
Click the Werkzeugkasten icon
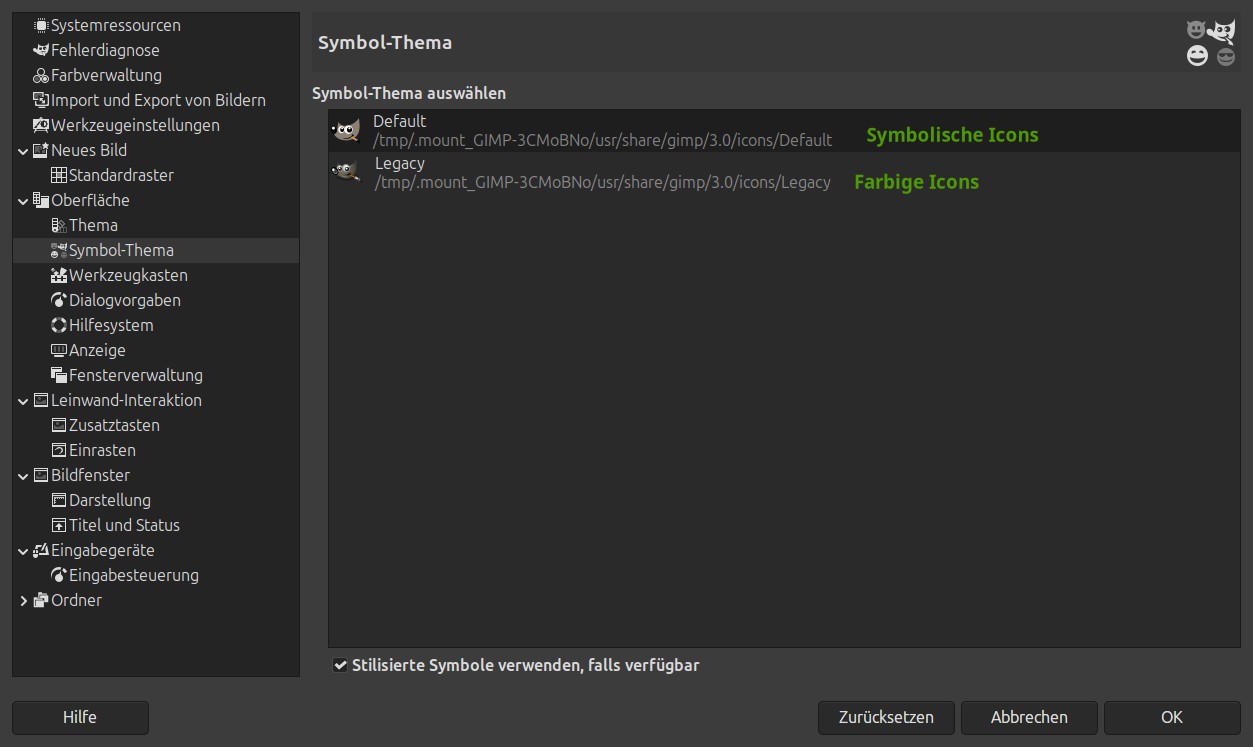pyautogui.click(x=59, y=275)
